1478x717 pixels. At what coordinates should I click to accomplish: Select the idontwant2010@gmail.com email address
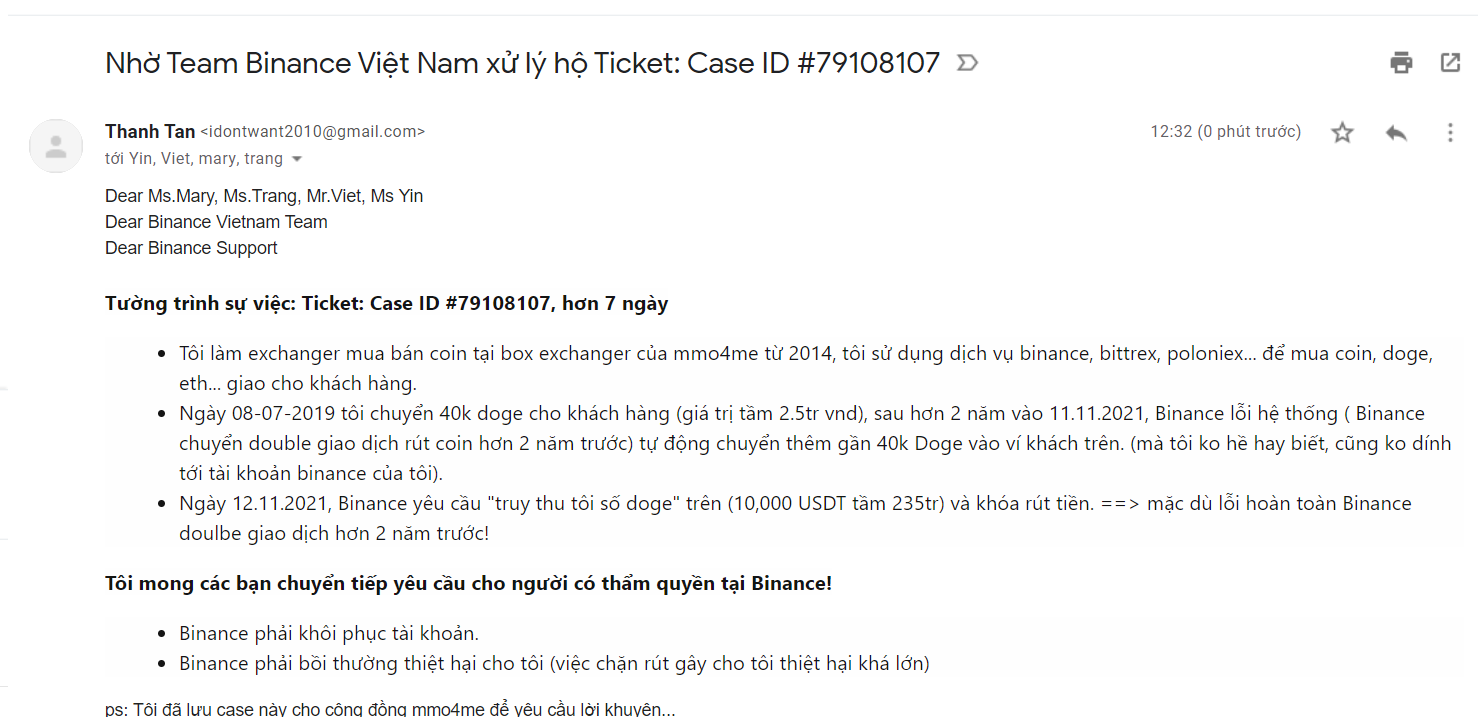[x=312, y=132]
